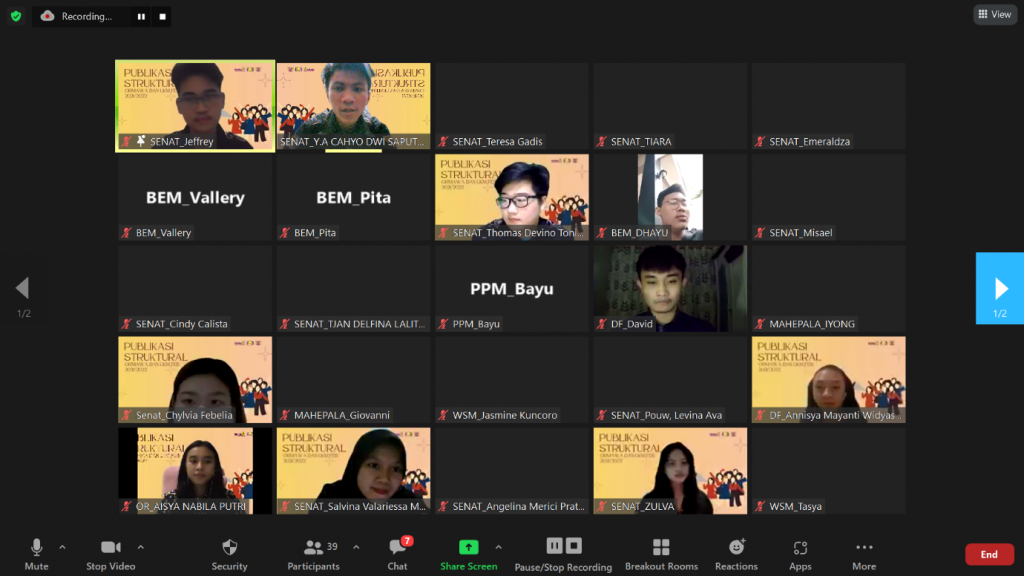Select the SENAT_Teresa Gadis tile
Viewport: 1024px width, 576px height.
point(511,106)
